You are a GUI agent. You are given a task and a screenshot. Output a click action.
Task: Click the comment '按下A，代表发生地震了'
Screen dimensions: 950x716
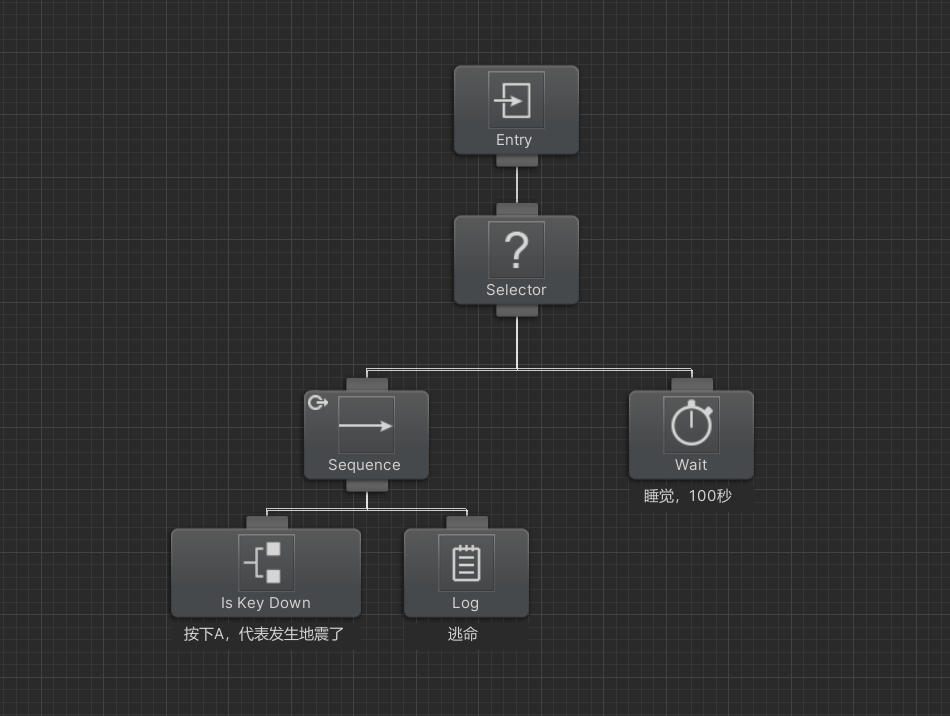pyautogui.click(x=264, y=634)
